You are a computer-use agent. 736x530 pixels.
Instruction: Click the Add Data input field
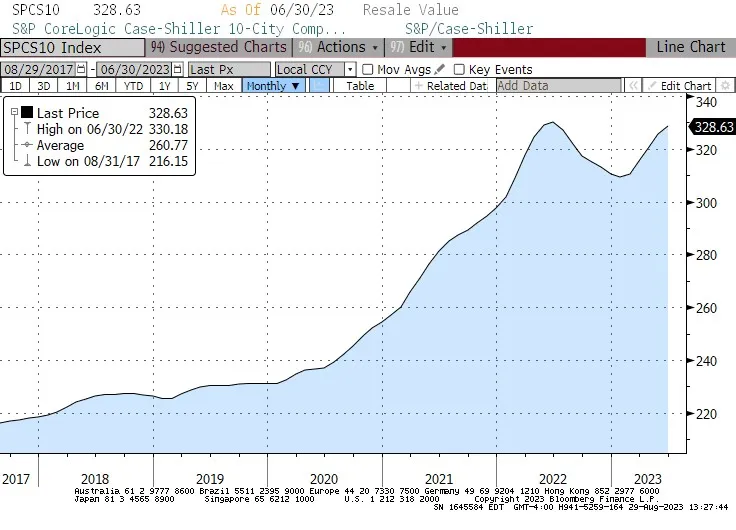coord(559,85)
